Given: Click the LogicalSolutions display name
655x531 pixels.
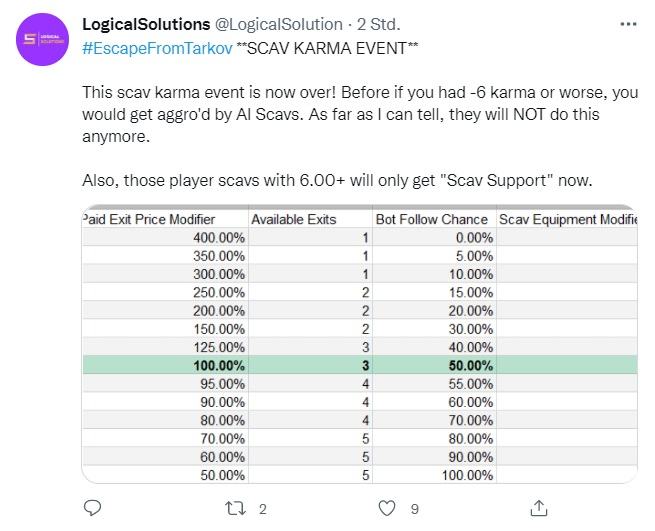Looking at the screenshot, I should (146, 24).
